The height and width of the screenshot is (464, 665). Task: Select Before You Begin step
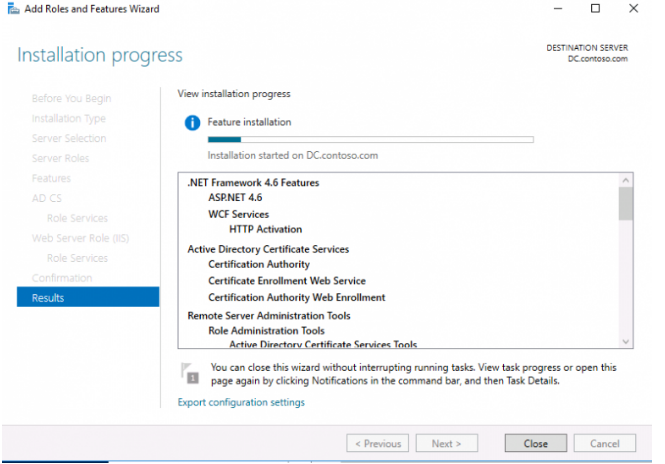pos(71,98)
